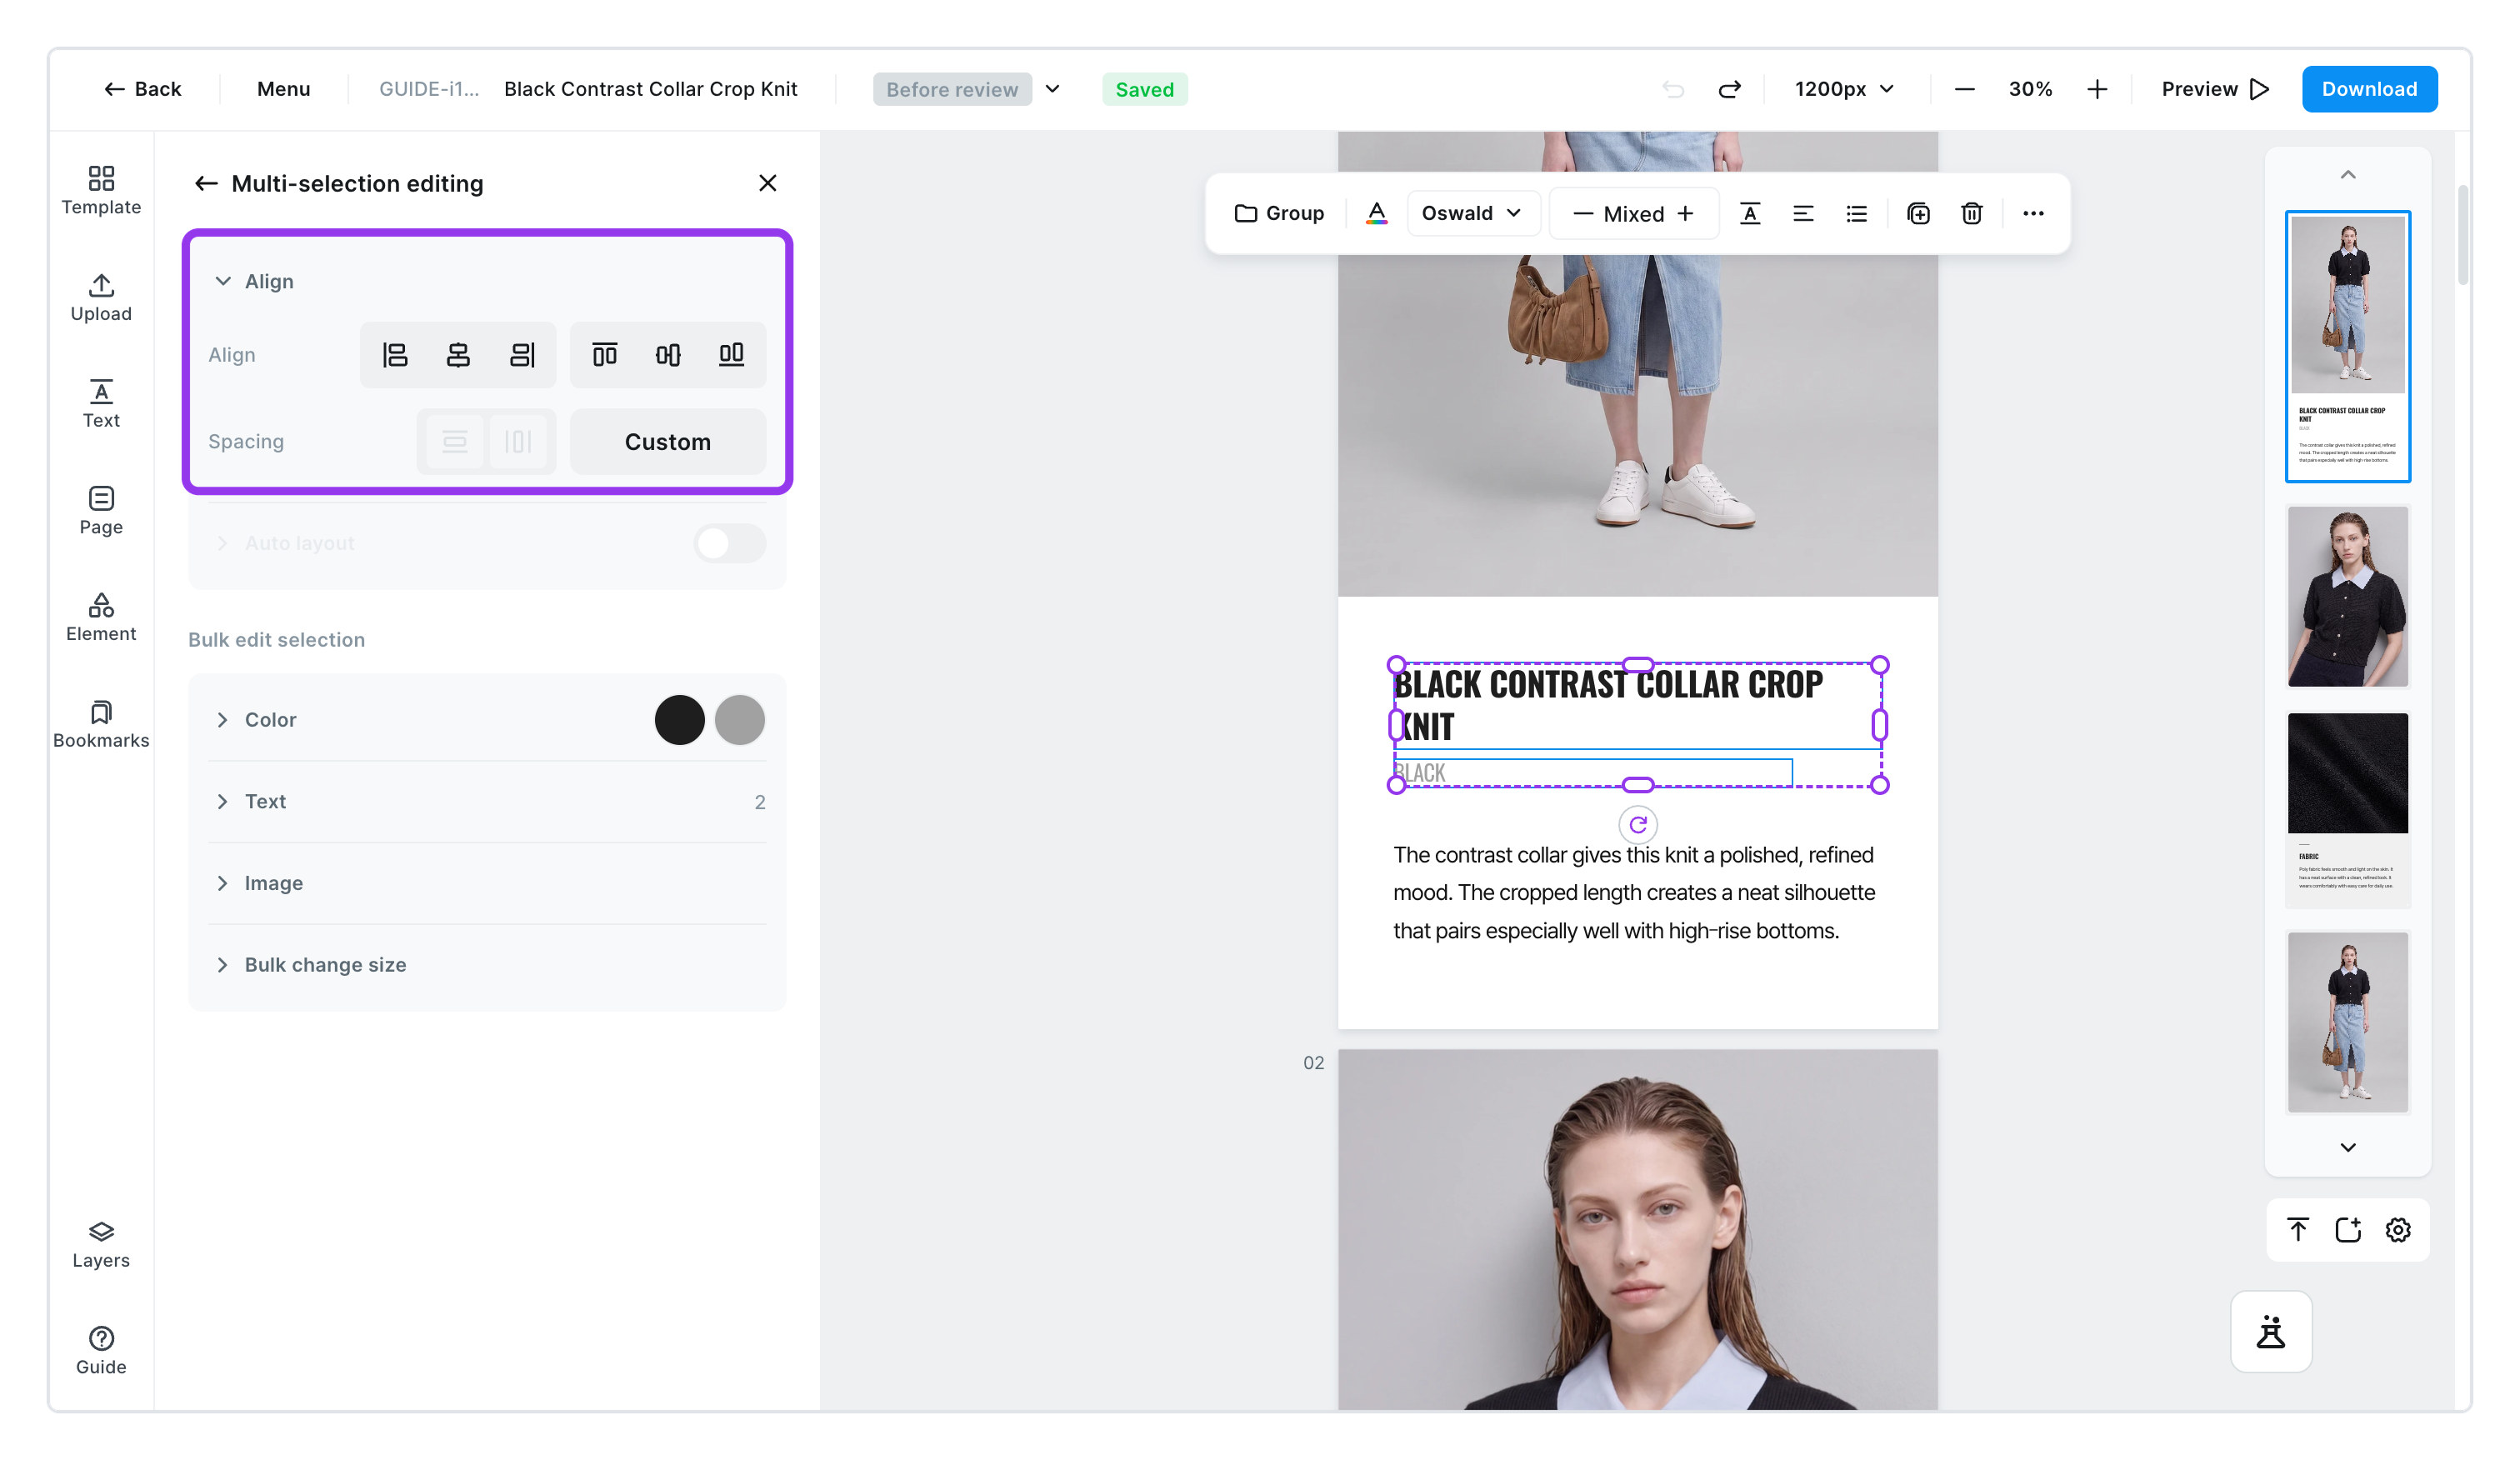Image resolution: width=2520 pixels, height=1460 pixels.
Task: Open the Bookmarks sidebar tab
Action: 101,725
